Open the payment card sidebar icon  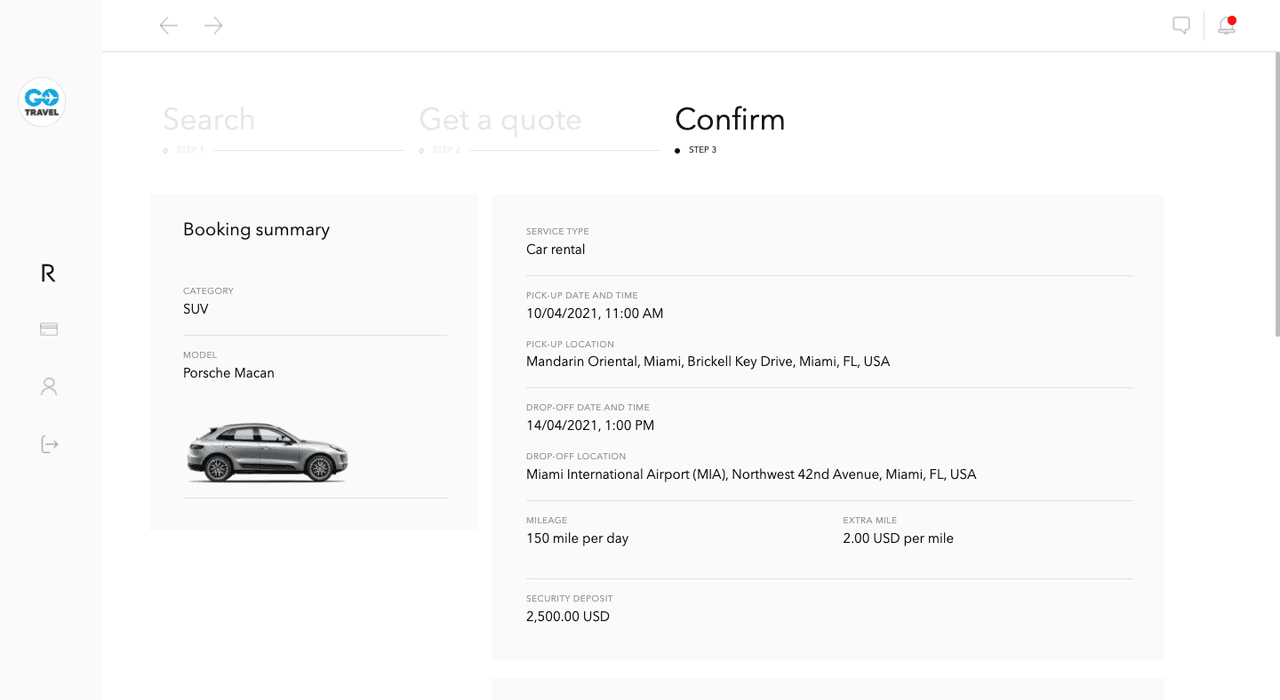tap(48, 329)
